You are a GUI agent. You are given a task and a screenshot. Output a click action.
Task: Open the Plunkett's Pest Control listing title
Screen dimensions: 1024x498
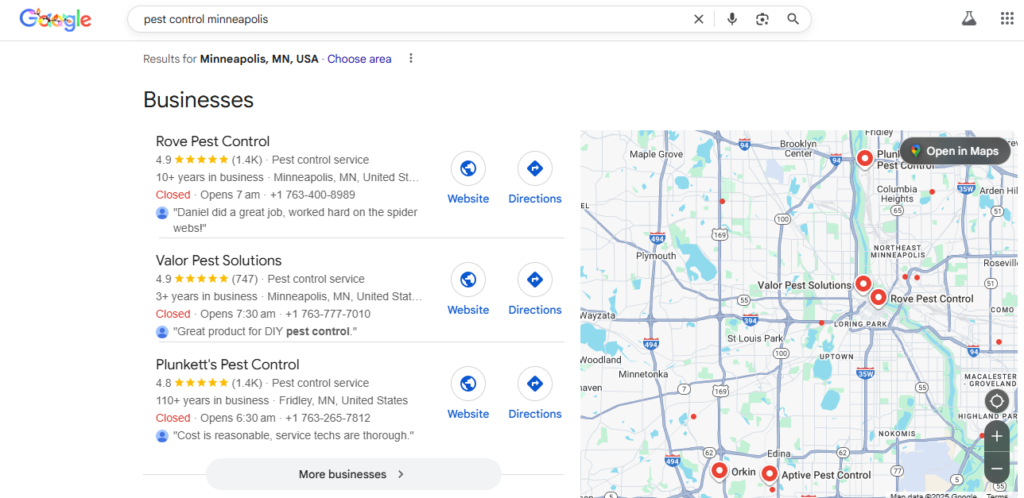point(227,364)
